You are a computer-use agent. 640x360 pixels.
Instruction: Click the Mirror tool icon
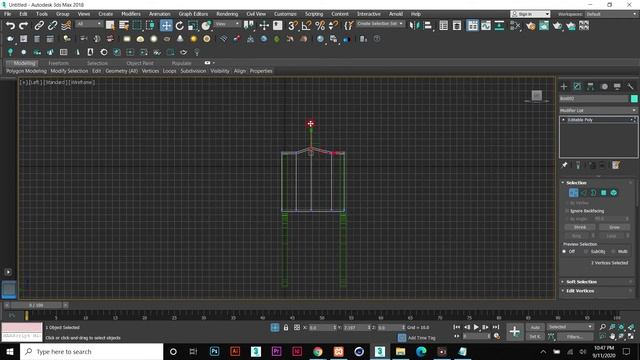(414, 26)
